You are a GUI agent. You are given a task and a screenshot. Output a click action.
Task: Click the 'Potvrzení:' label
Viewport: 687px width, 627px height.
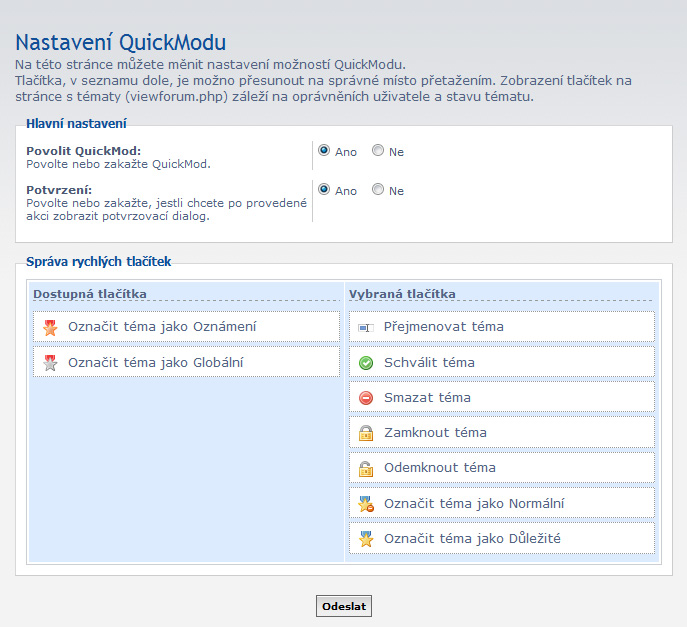pos(59,190)
